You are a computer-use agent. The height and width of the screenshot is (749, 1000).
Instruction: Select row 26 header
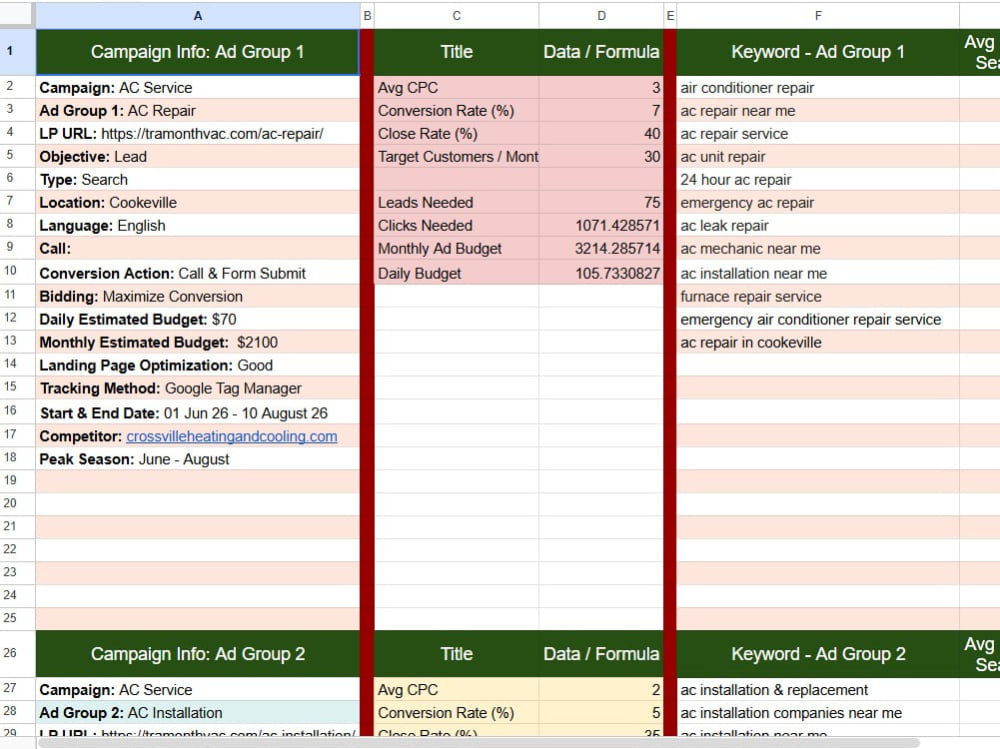pyautogui.click(x=10, y=653)
